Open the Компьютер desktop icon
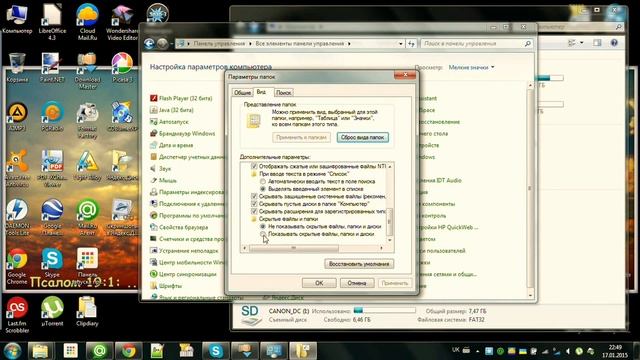The image size is (640, 360). pos(17,19)
